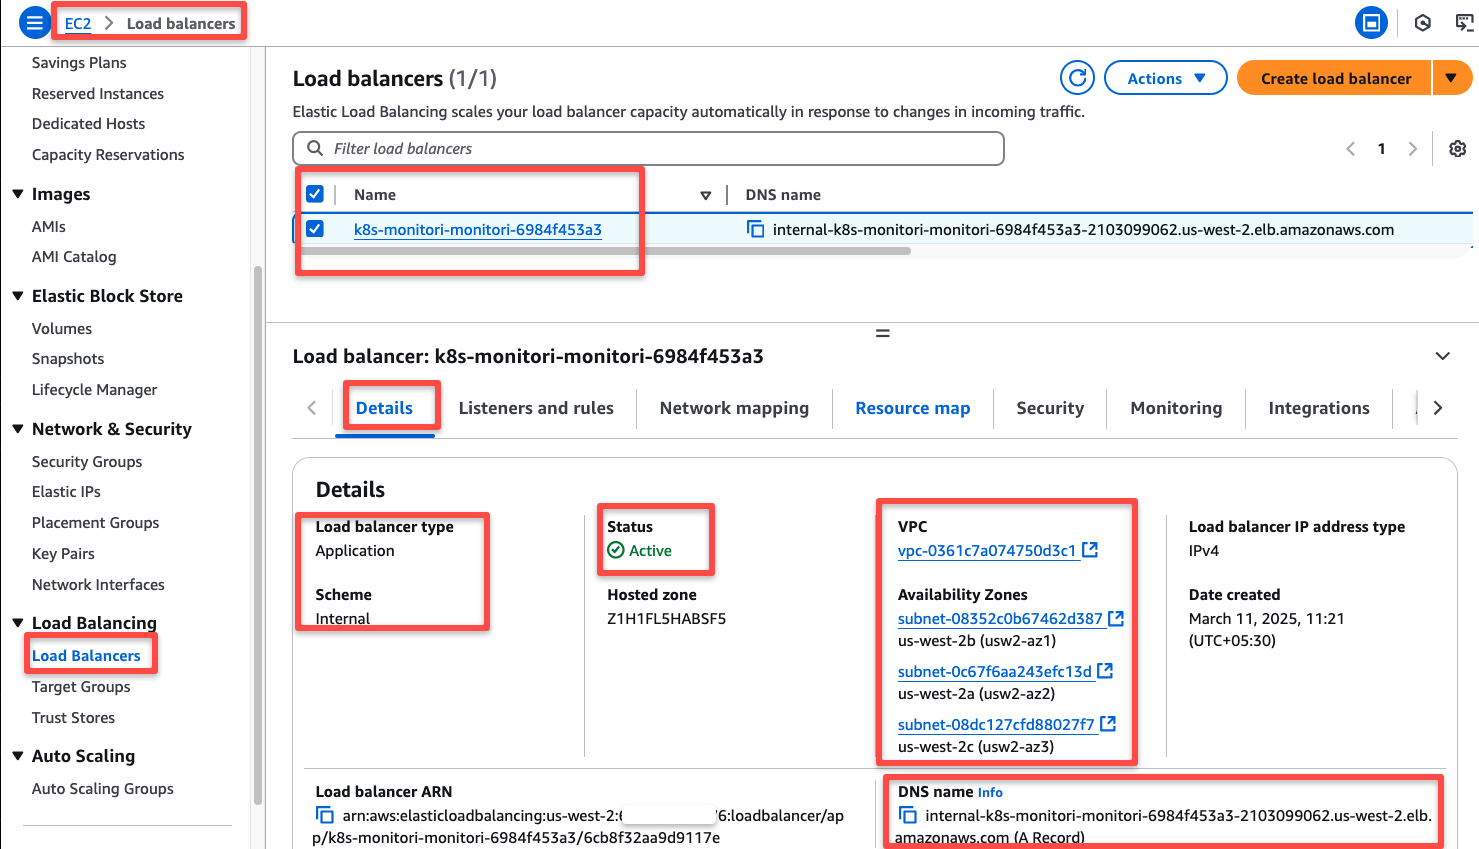Image resolution: width=1479 pixels, height=849 pixels.
Task: Collapse the Auto Scaling section
Action: click(x=18, y=756)
